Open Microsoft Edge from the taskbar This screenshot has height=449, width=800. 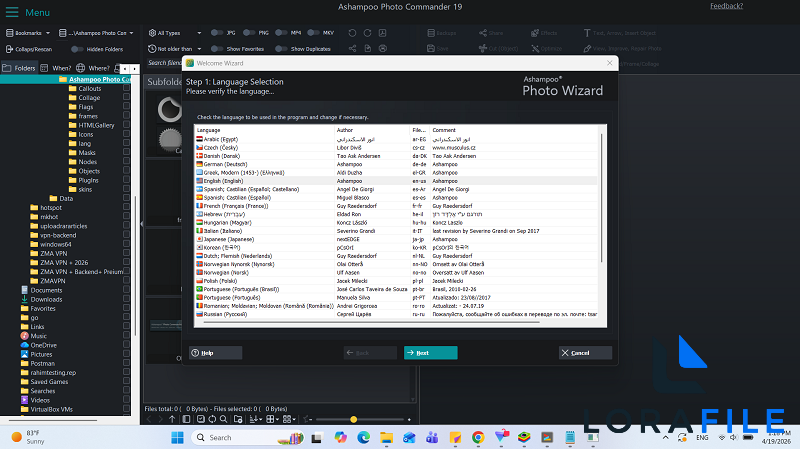363,437
